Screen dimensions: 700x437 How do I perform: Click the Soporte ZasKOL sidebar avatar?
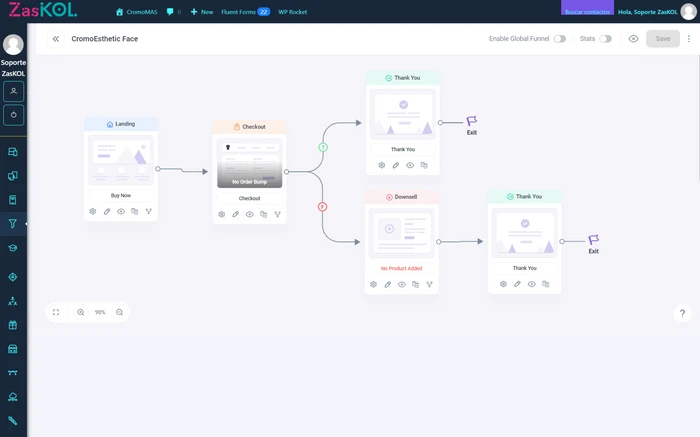(x=13, y=44)
